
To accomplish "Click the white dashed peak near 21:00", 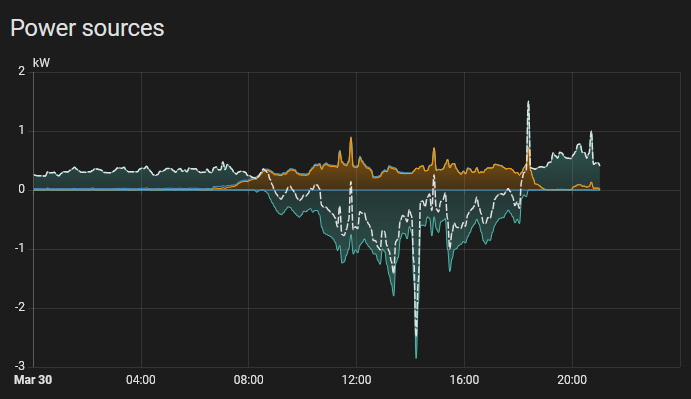I will tap(591, 132).
